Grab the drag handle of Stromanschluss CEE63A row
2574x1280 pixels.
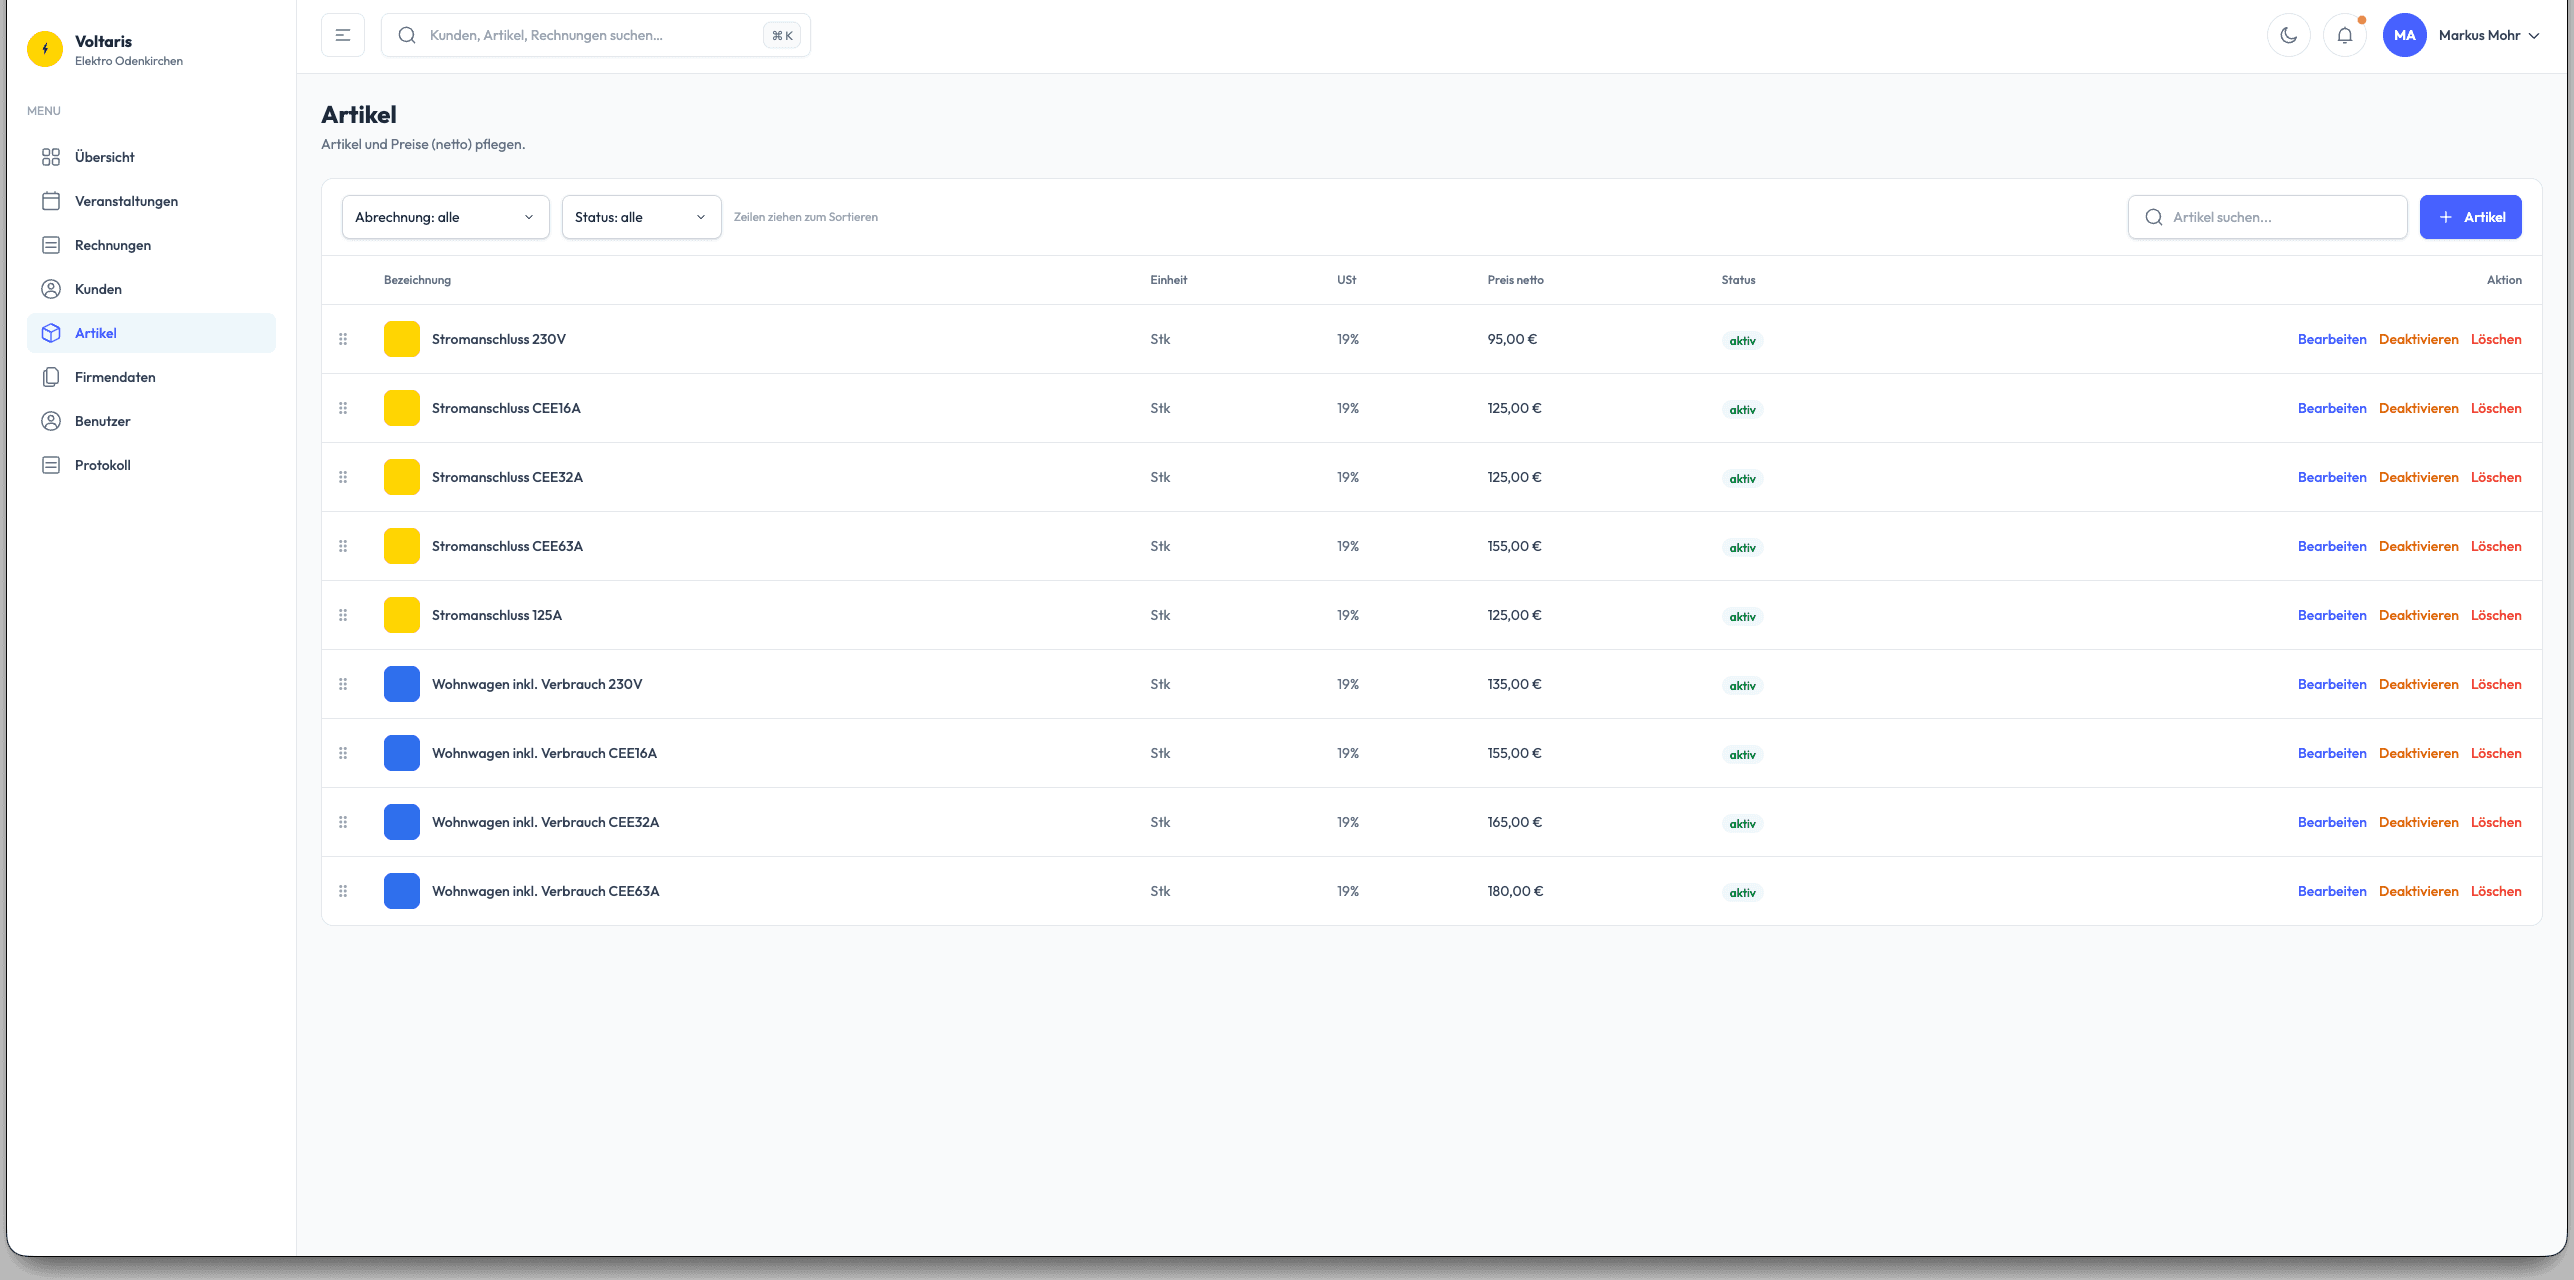343,546
